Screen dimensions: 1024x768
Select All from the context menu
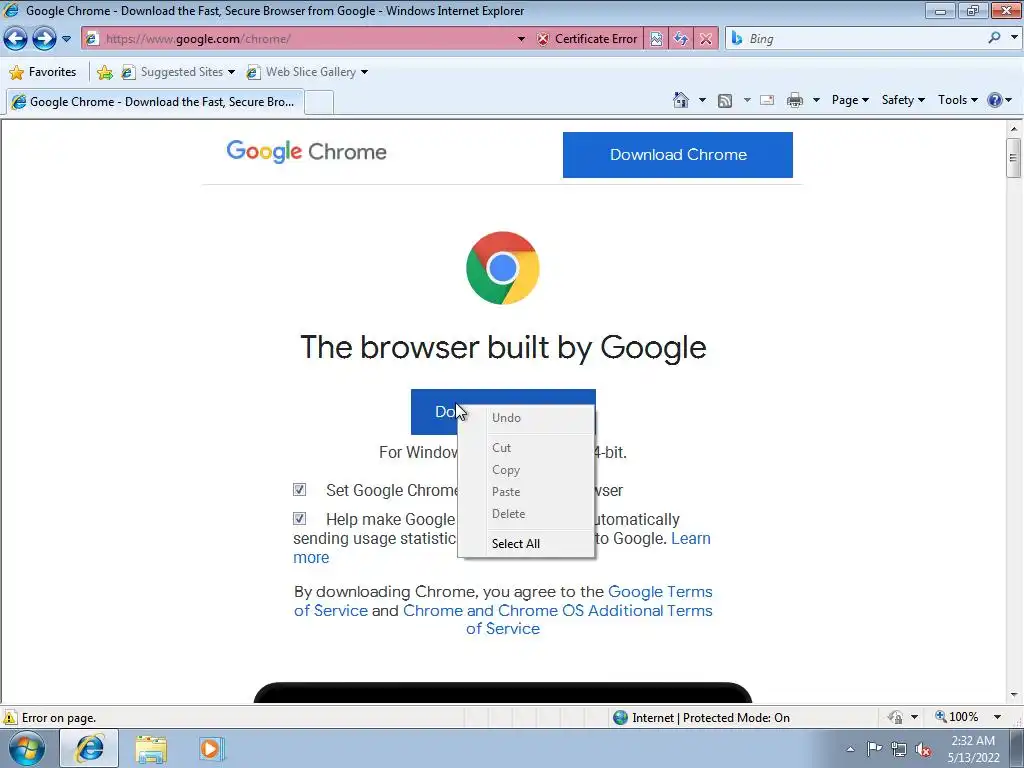(526, 543)
